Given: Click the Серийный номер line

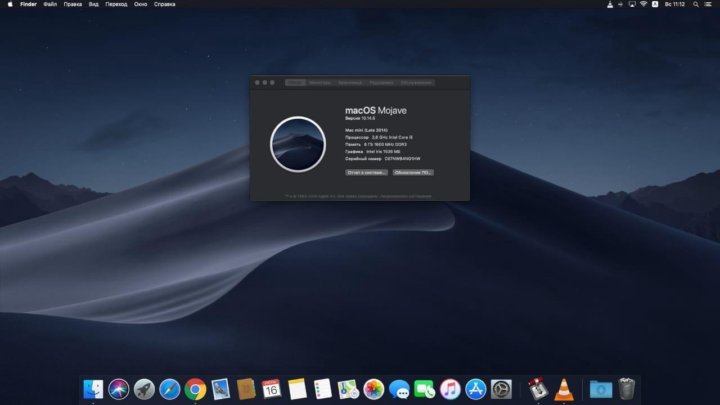Looking at the screenshot, I should [x=383, y=159].
